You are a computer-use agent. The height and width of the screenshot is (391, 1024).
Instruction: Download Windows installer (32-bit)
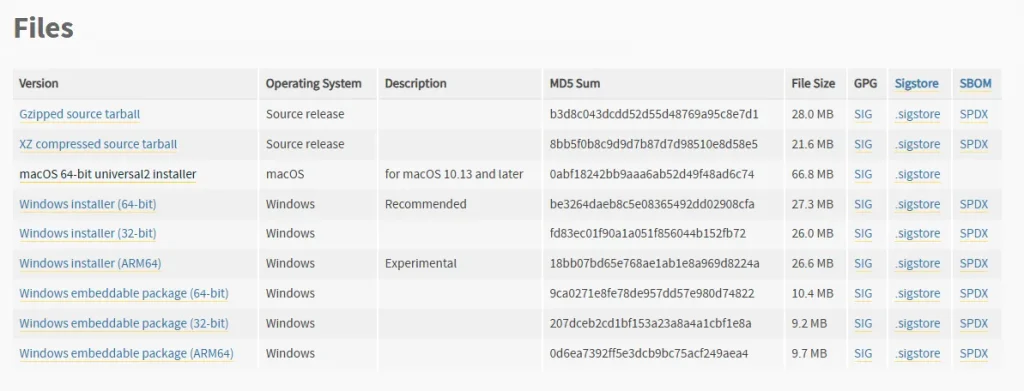(88, 233)
